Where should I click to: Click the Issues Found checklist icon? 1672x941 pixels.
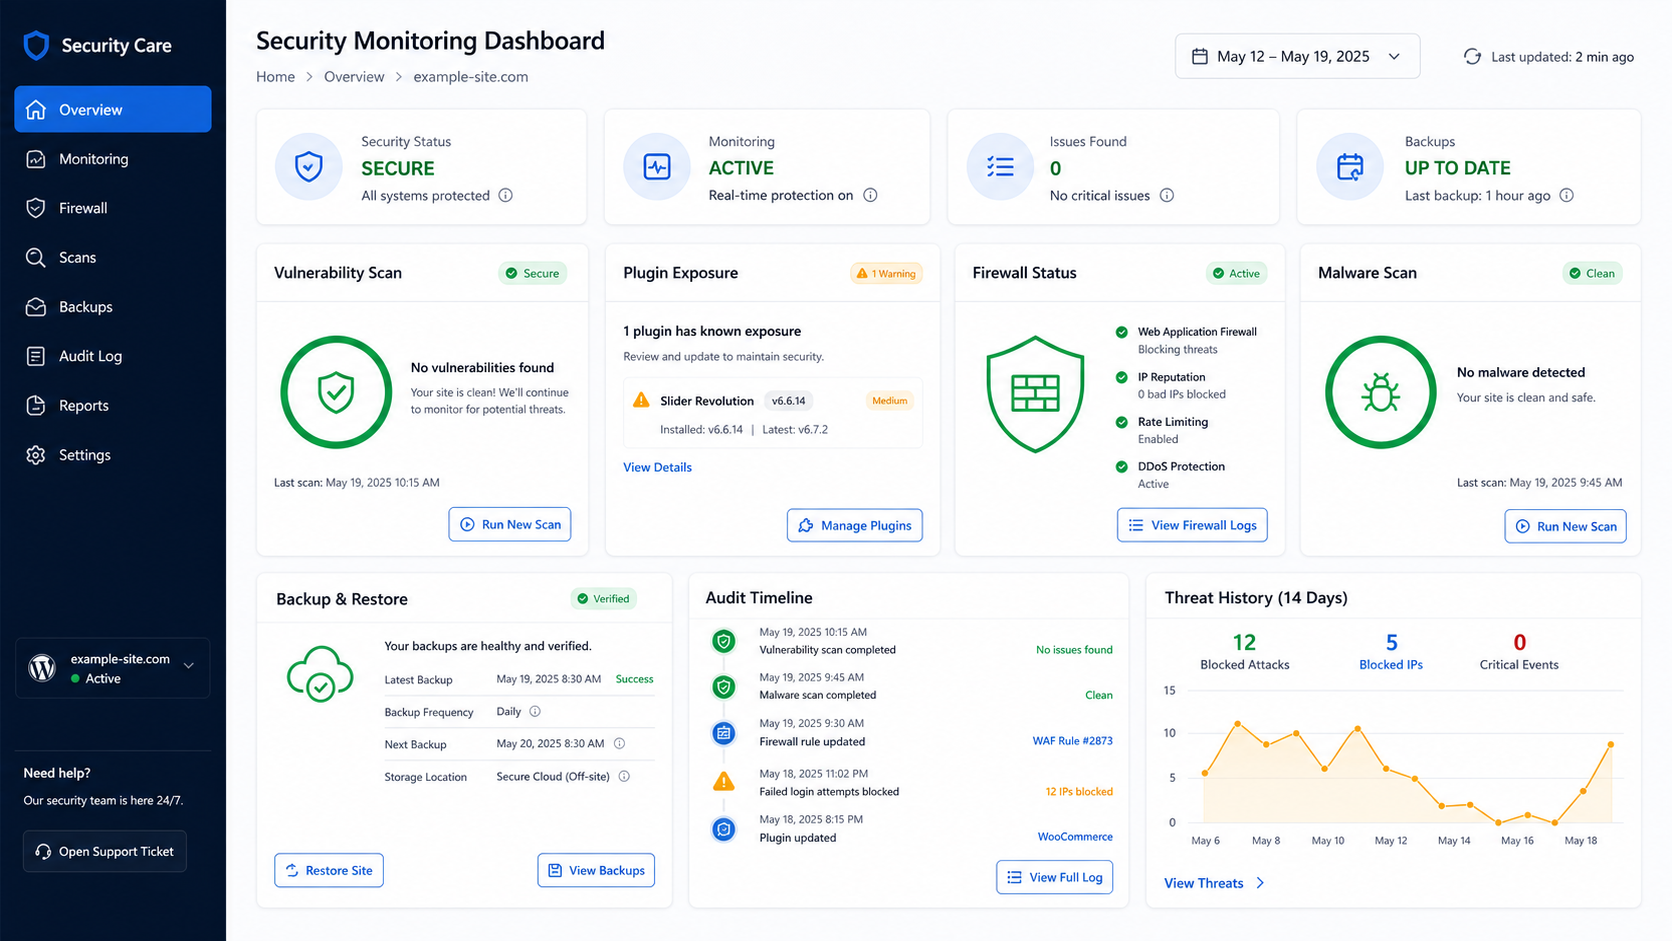[1000, 166]
